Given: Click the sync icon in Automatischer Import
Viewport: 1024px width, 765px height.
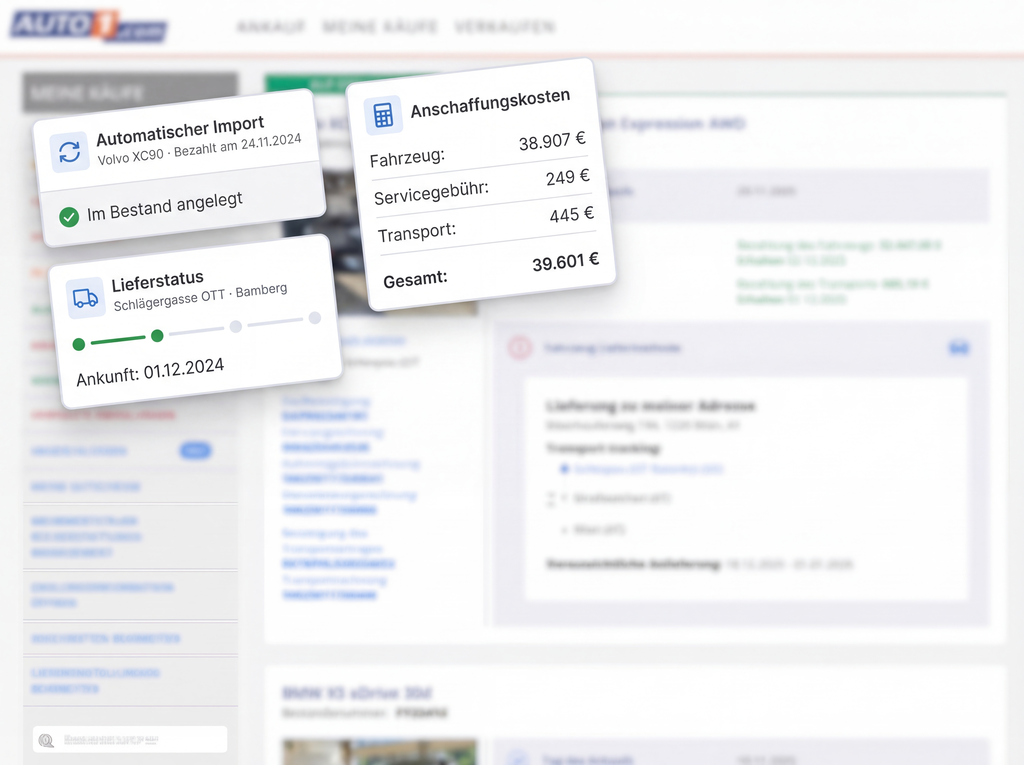Looking at the screenshot, I should coord(69,152).
